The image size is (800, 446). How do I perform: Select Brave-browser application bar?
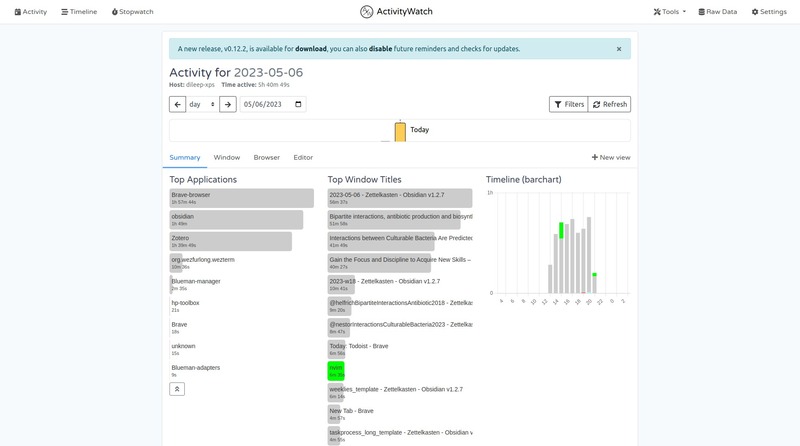pos(241,198)
